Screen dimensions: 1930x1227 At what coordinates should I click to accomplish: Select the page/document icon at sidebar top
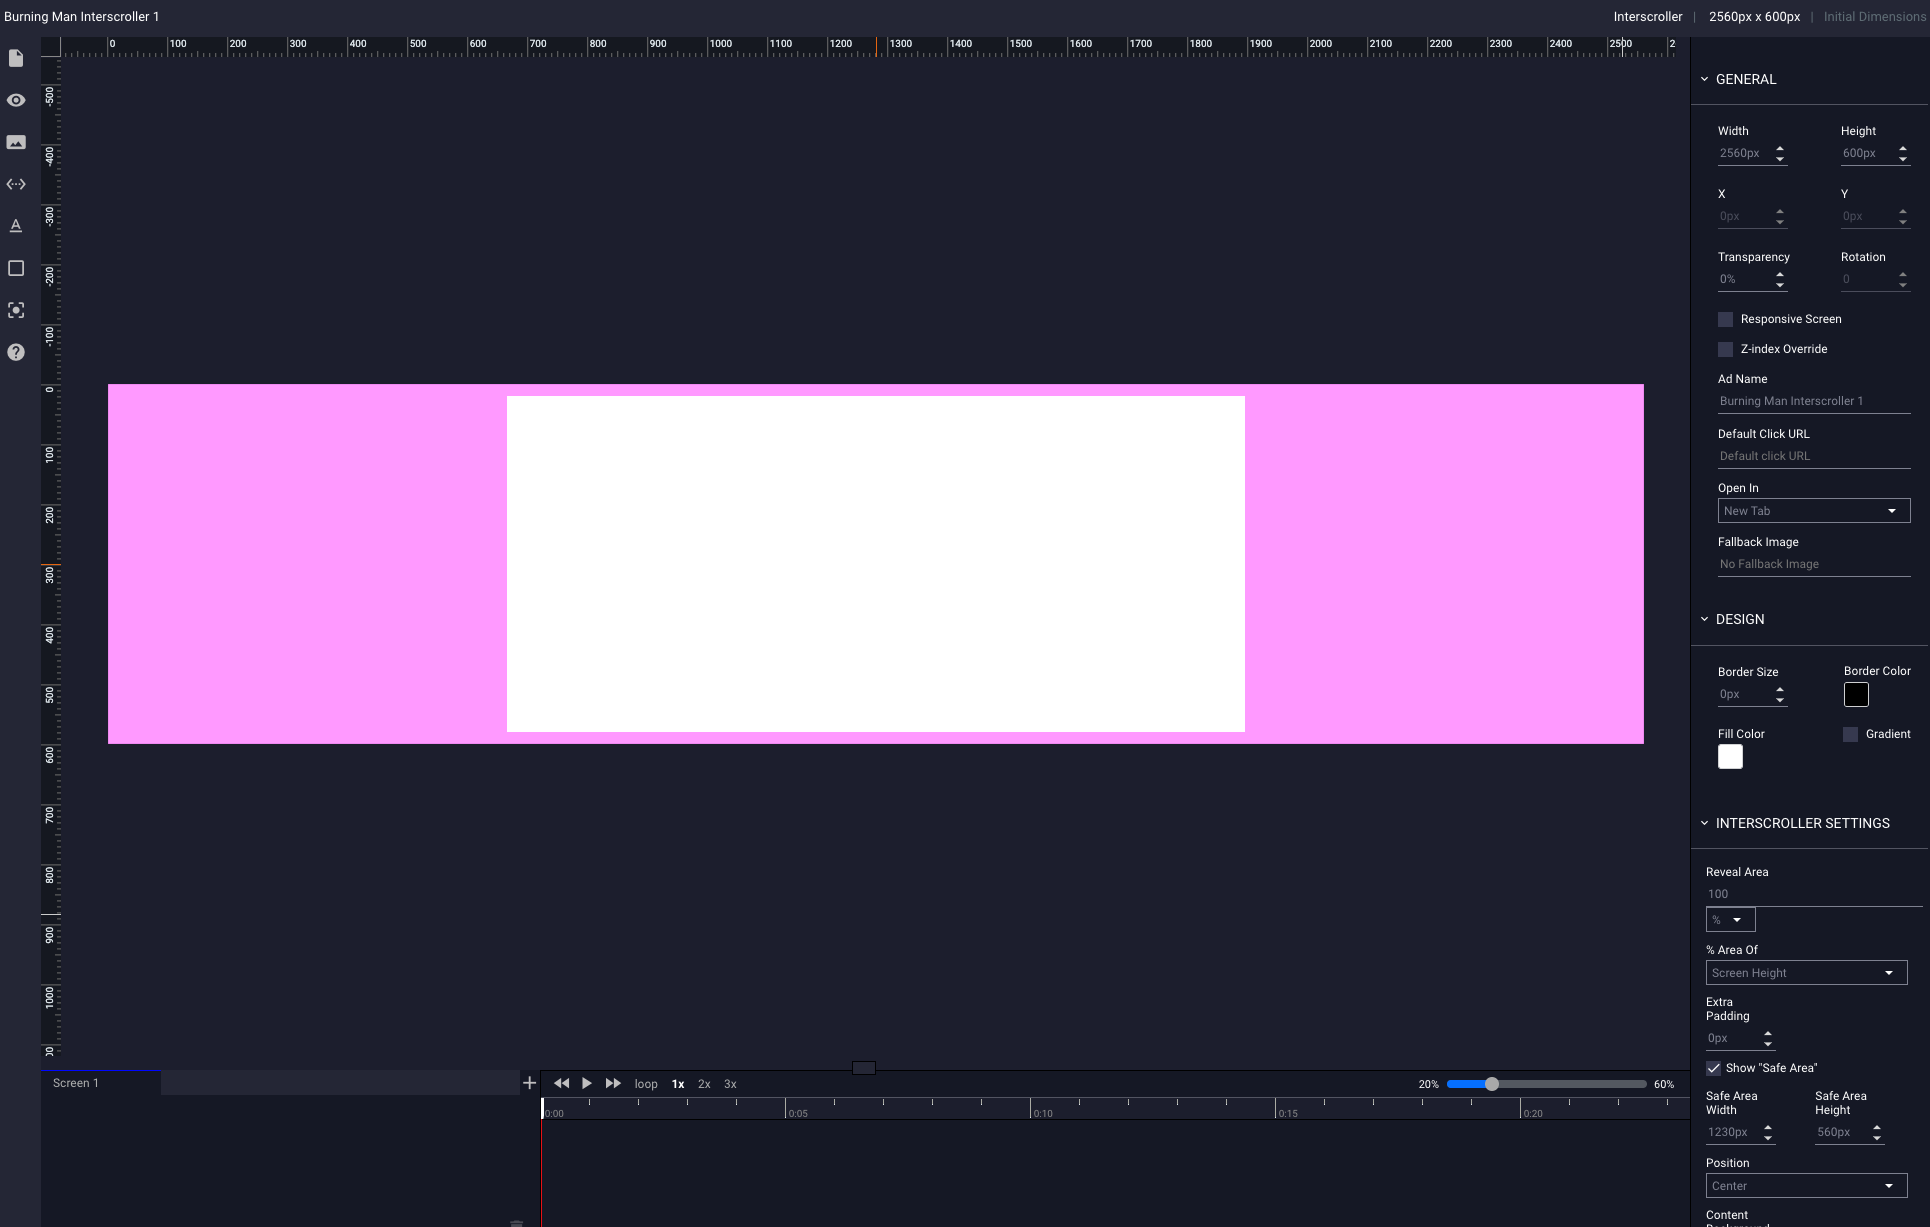coord(16,58)
